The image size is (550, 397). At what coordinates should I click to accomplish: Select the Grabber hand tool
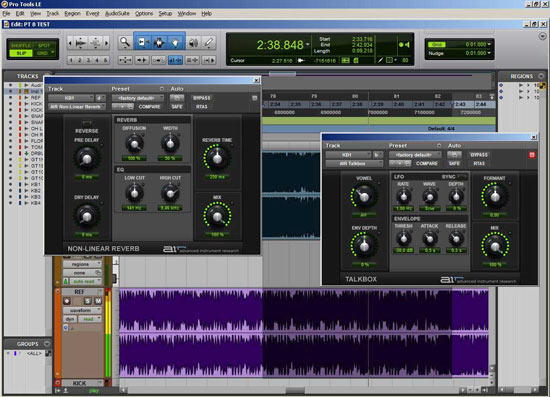[176, 42]
